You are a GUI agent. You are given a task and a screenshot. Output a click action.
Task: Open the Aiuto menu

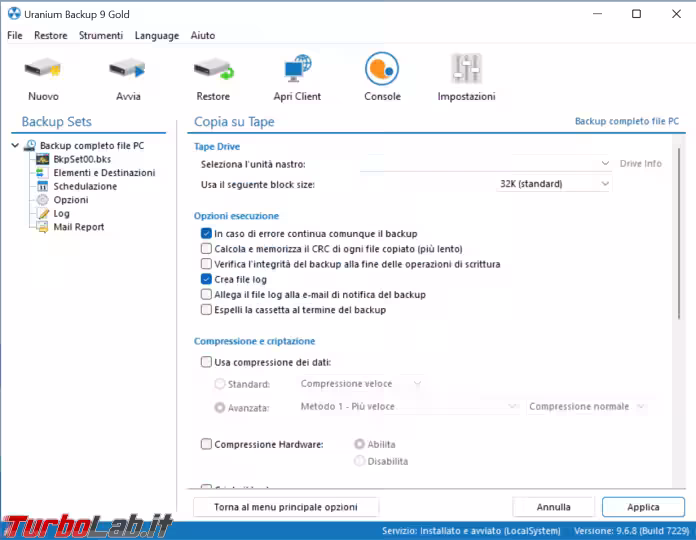(x=203, y=35)
